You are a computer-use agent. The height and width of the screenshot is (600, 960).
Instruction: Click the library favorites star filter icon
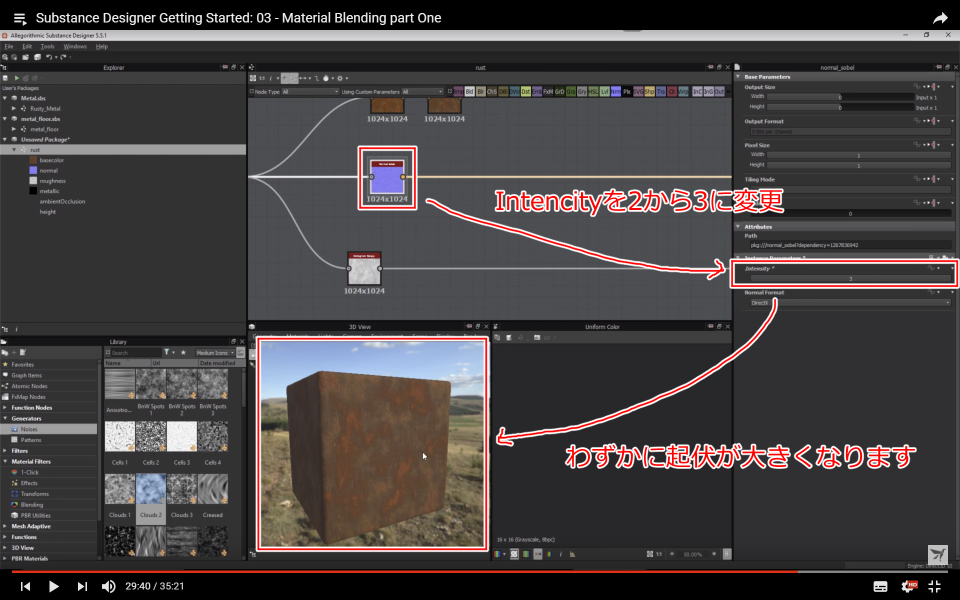point(182,353)
